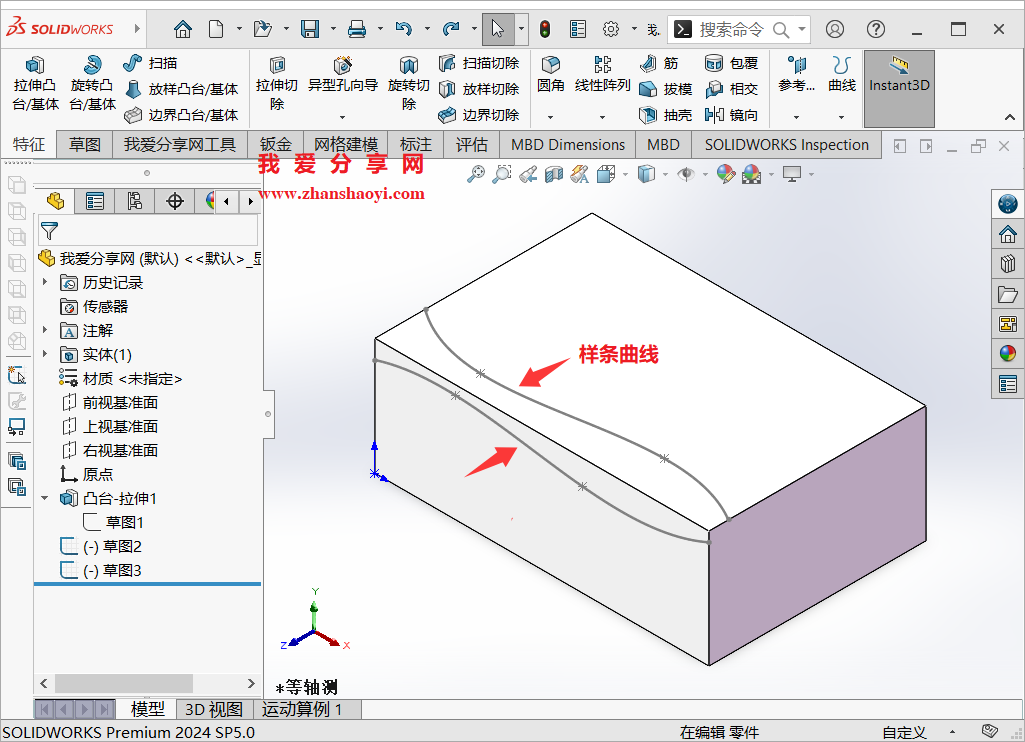
Task: Open the Hole Wizard (异型孔向导) tool
Action: 343,75
